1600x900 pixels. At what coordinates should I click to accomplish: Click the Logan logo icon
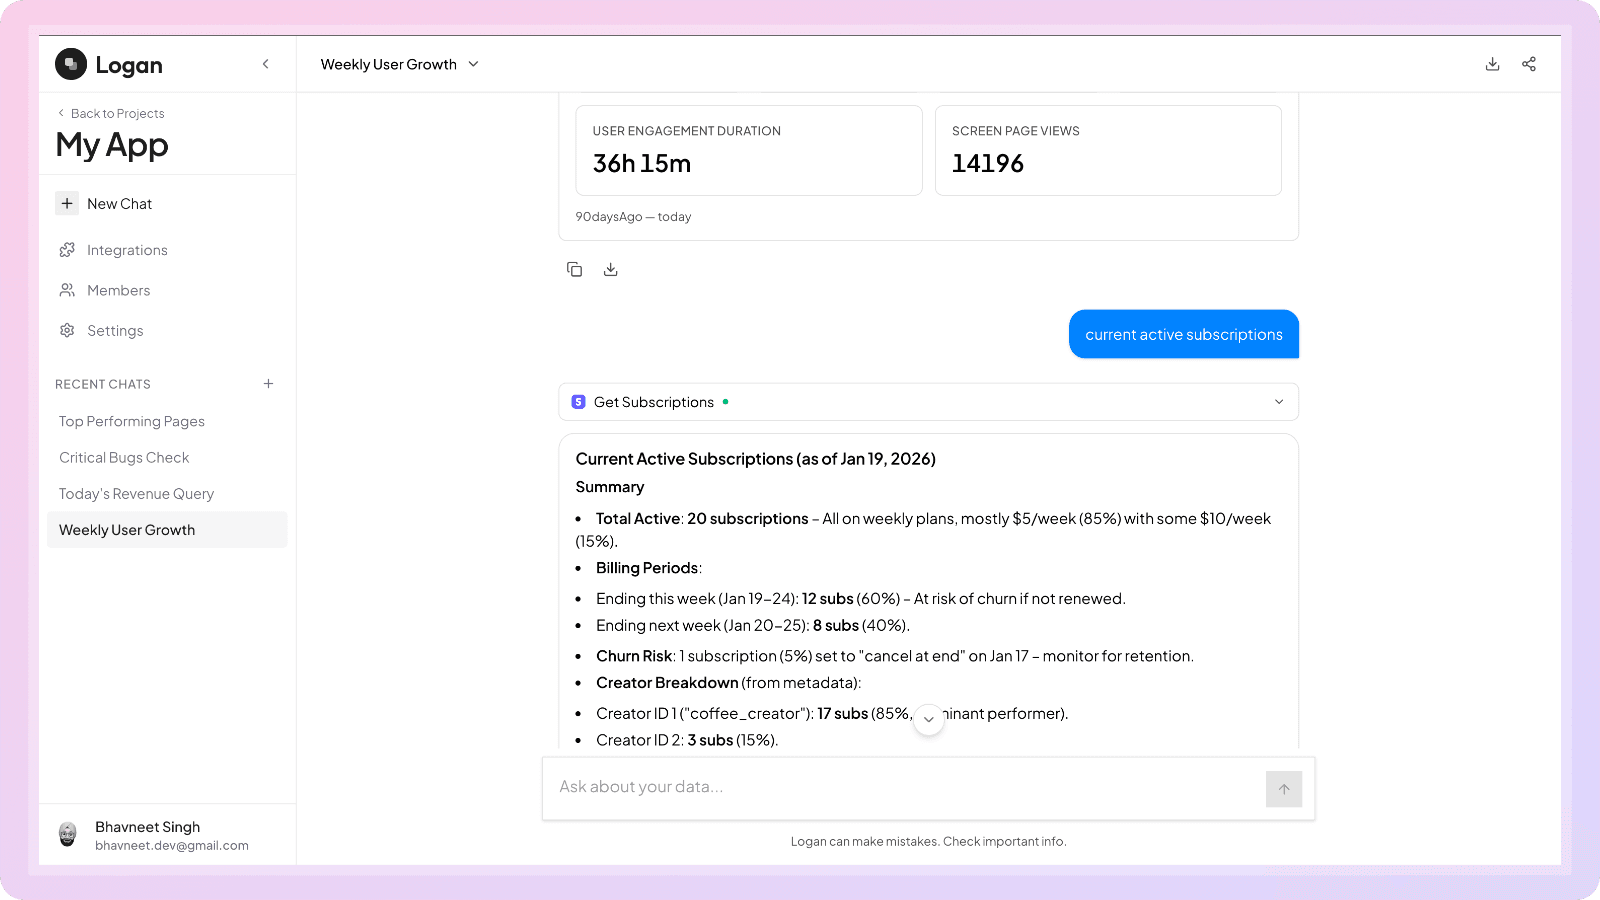pos(71,64)
